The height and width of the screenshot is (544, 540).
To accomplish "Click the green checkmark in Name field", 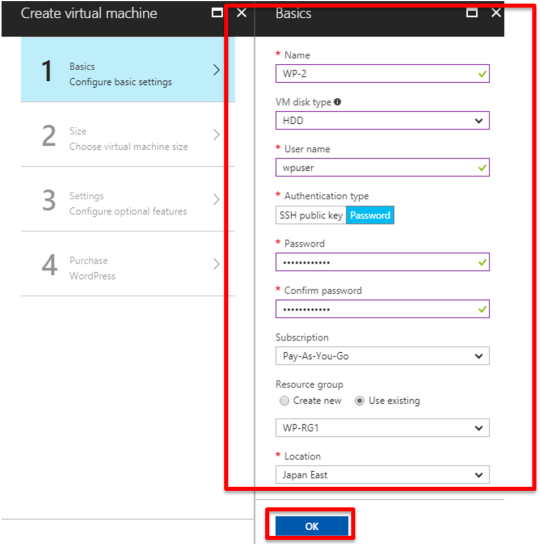I will (x=482, y=74).
